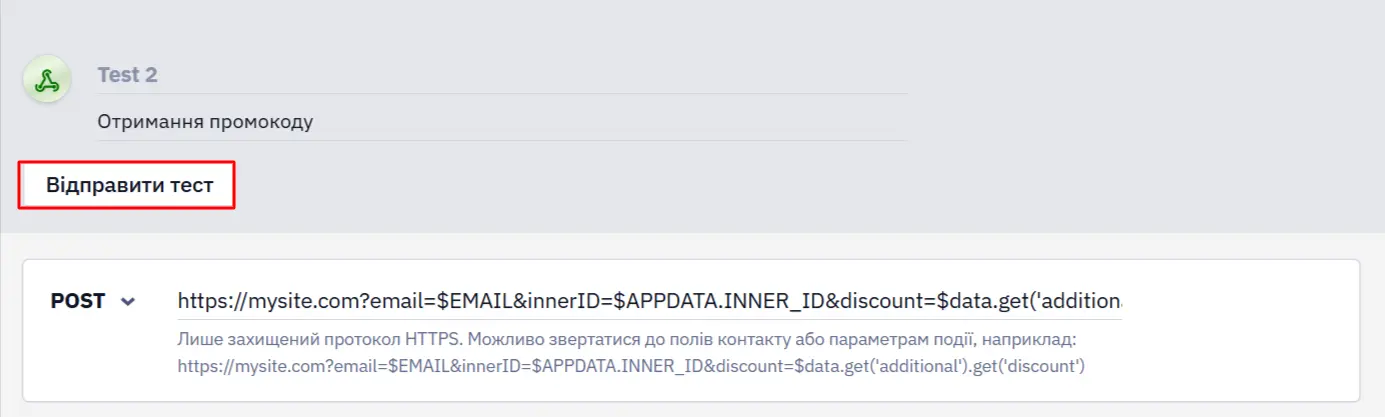The image size is (1385, 417).
Task: Place cursor on https://mysite.com in URL field
Action: click(x=254, y=301)
